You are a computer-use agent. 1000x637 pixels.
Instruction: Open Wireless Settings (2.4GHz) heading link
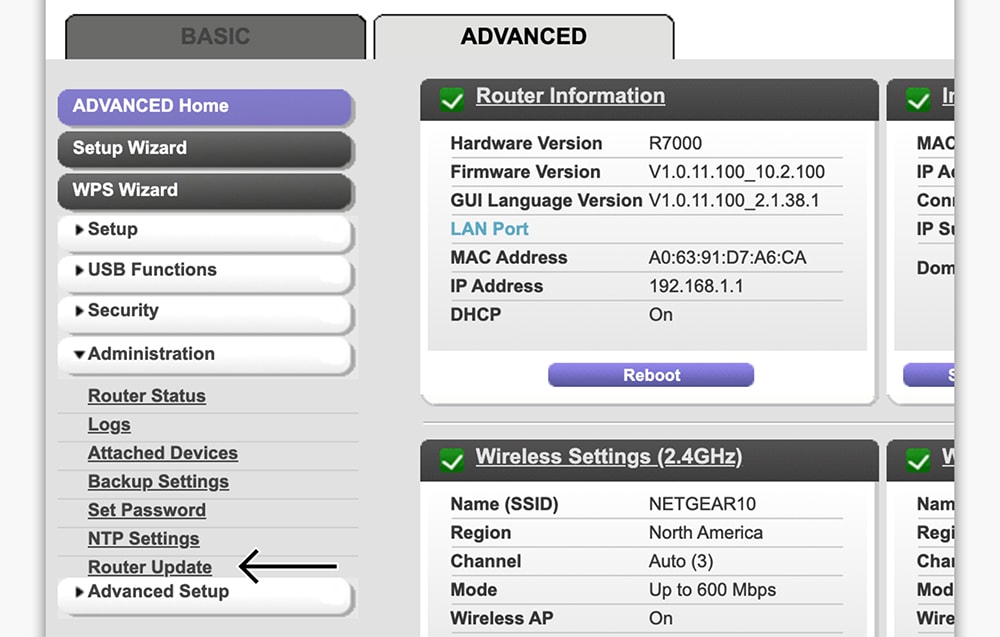click(609, 457)
